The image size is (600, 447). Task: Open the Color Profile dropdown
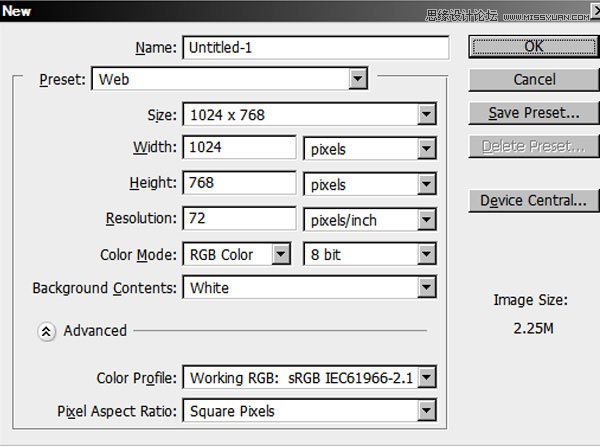310,378
